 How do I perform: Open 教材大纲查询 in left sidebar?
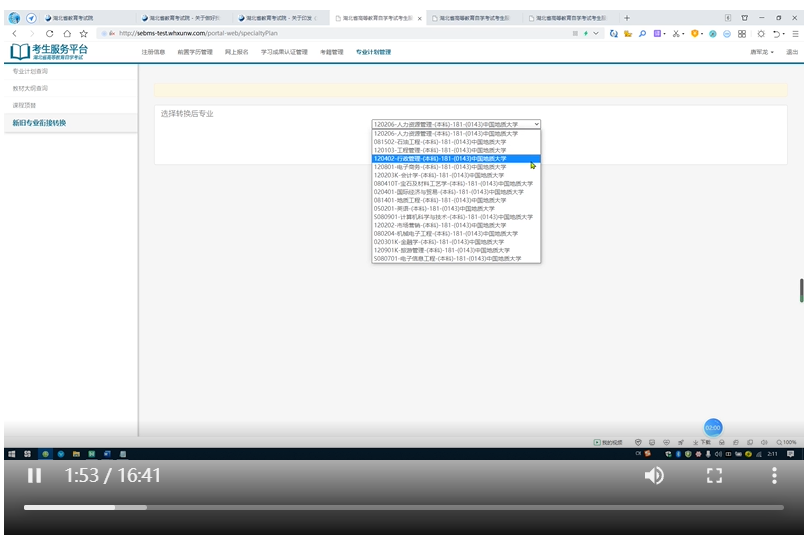pos(30,88)
